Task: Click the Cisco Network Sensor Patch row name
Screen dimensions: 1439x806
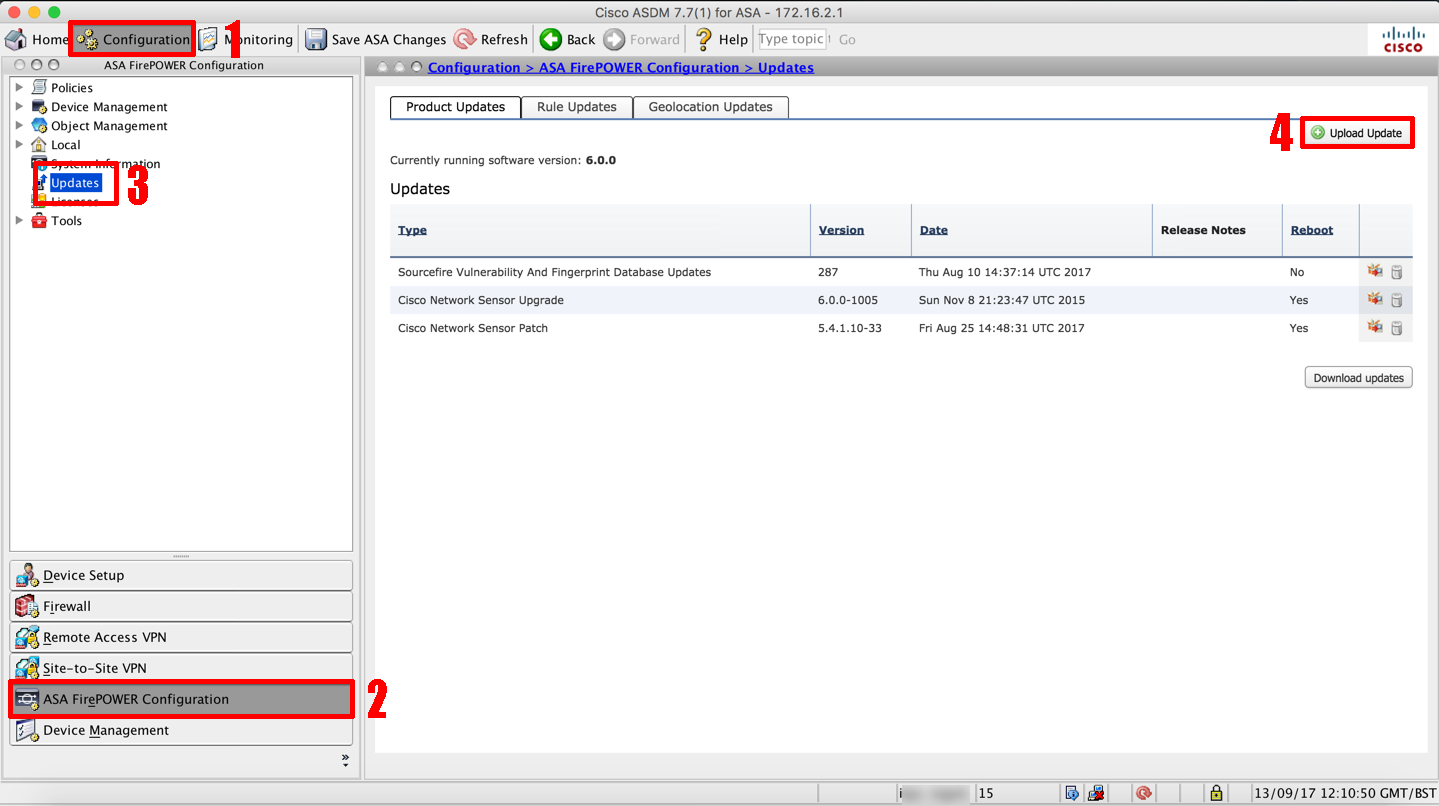Action: point(473,328)
